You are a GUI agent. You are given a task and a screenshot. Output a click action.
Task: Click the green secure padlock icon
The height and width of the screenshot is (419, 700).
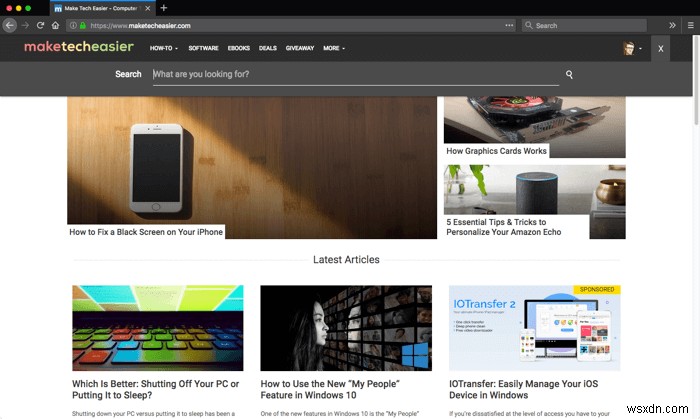83,25
